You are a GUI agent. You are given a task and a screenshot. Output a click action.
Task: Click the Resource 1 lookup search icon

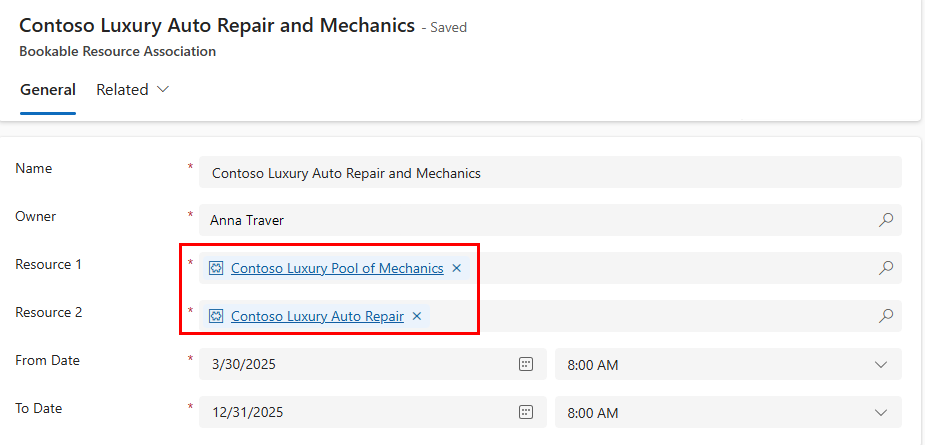pos(885,268)
